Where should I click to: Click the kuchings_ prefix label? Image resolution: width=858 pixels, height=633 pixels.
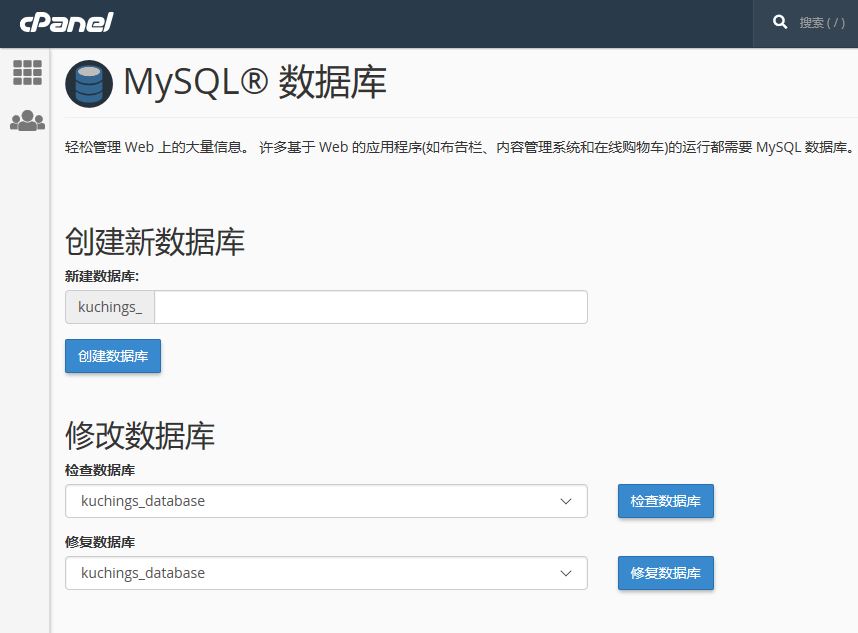pyautogui.click(x=110, y=307)
